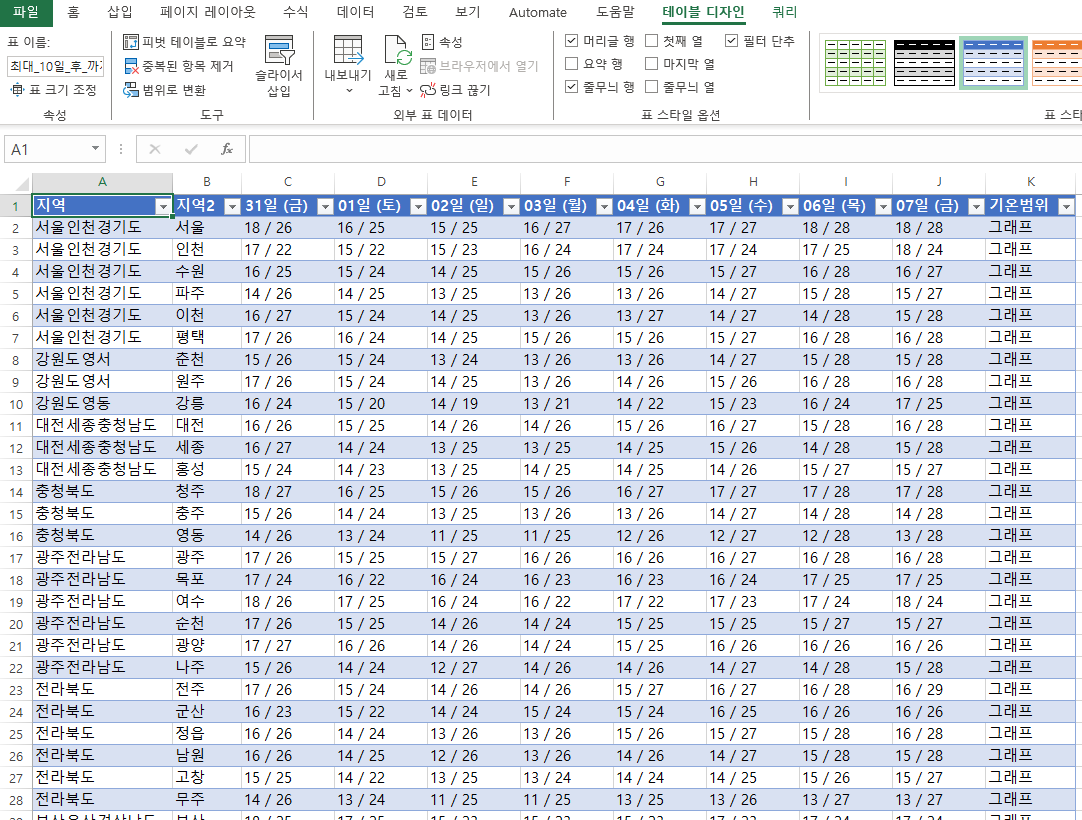1082x820 pixels.
Task: Click the Summarize with PivotTable icon
Action: tap(130, 42)
